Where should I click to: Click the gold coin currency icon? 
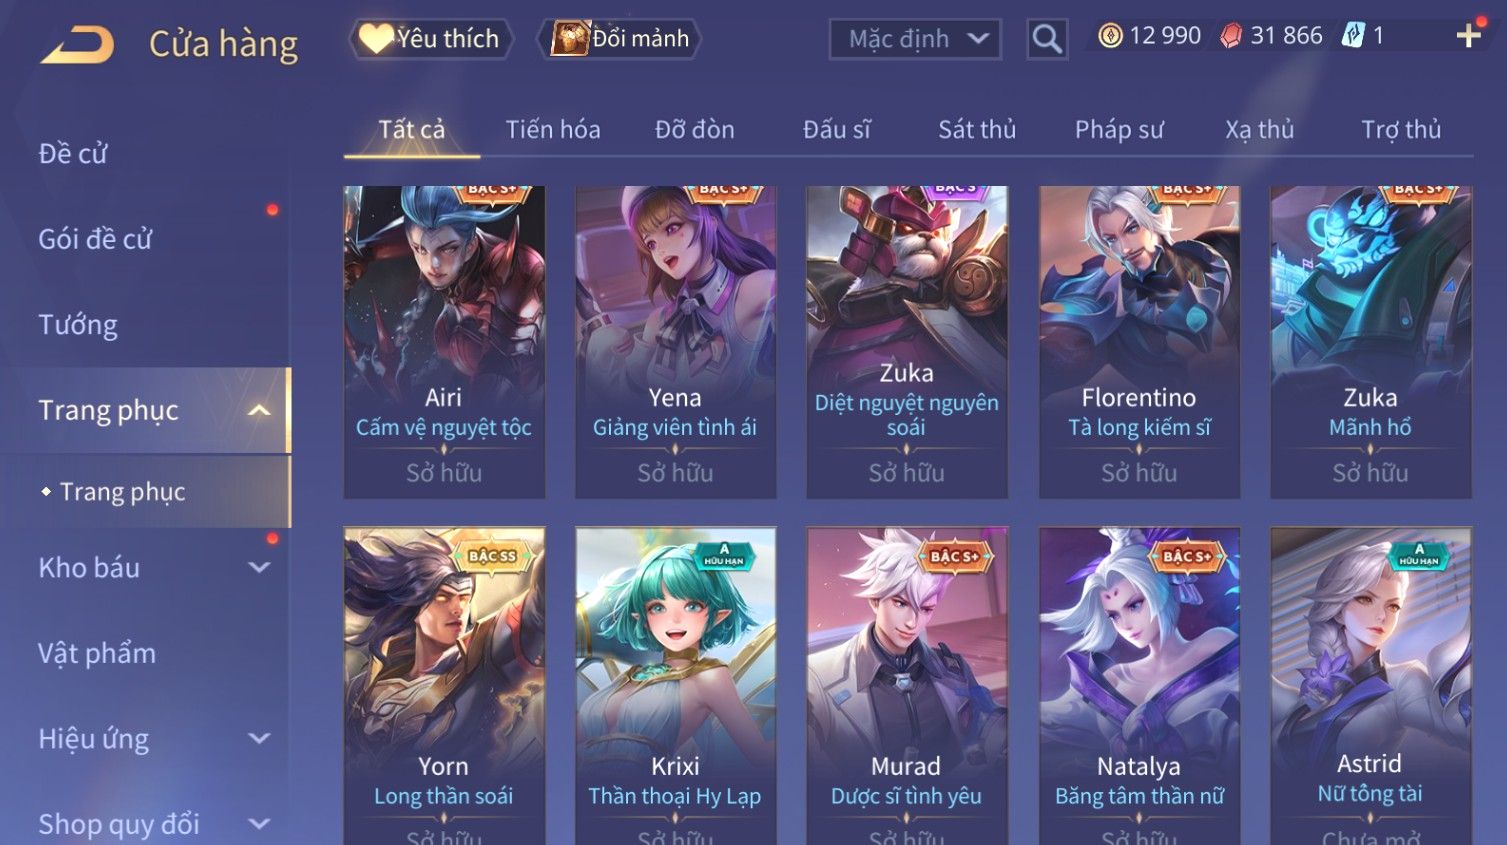1110,36
